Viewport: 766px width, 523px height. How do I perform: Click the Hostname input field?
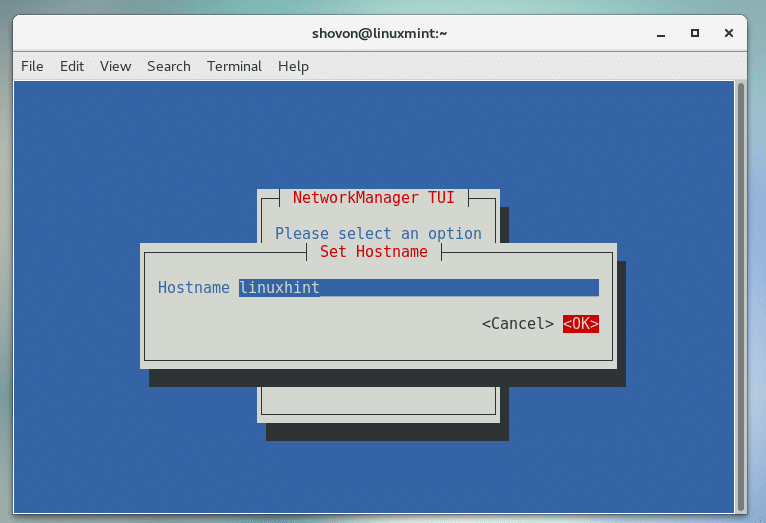pyautogui.click(x=418, y=288)
